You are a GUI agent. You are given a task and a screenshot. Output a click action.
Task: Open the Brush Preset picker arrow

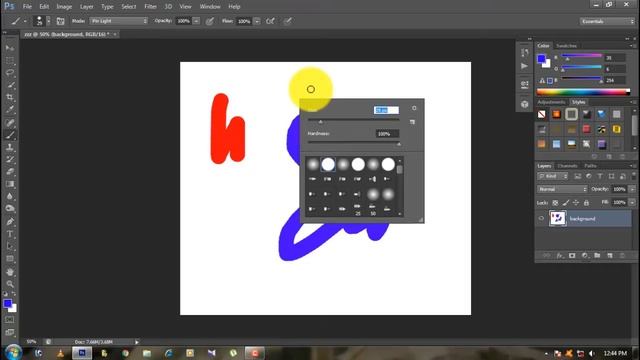(48, 21)
